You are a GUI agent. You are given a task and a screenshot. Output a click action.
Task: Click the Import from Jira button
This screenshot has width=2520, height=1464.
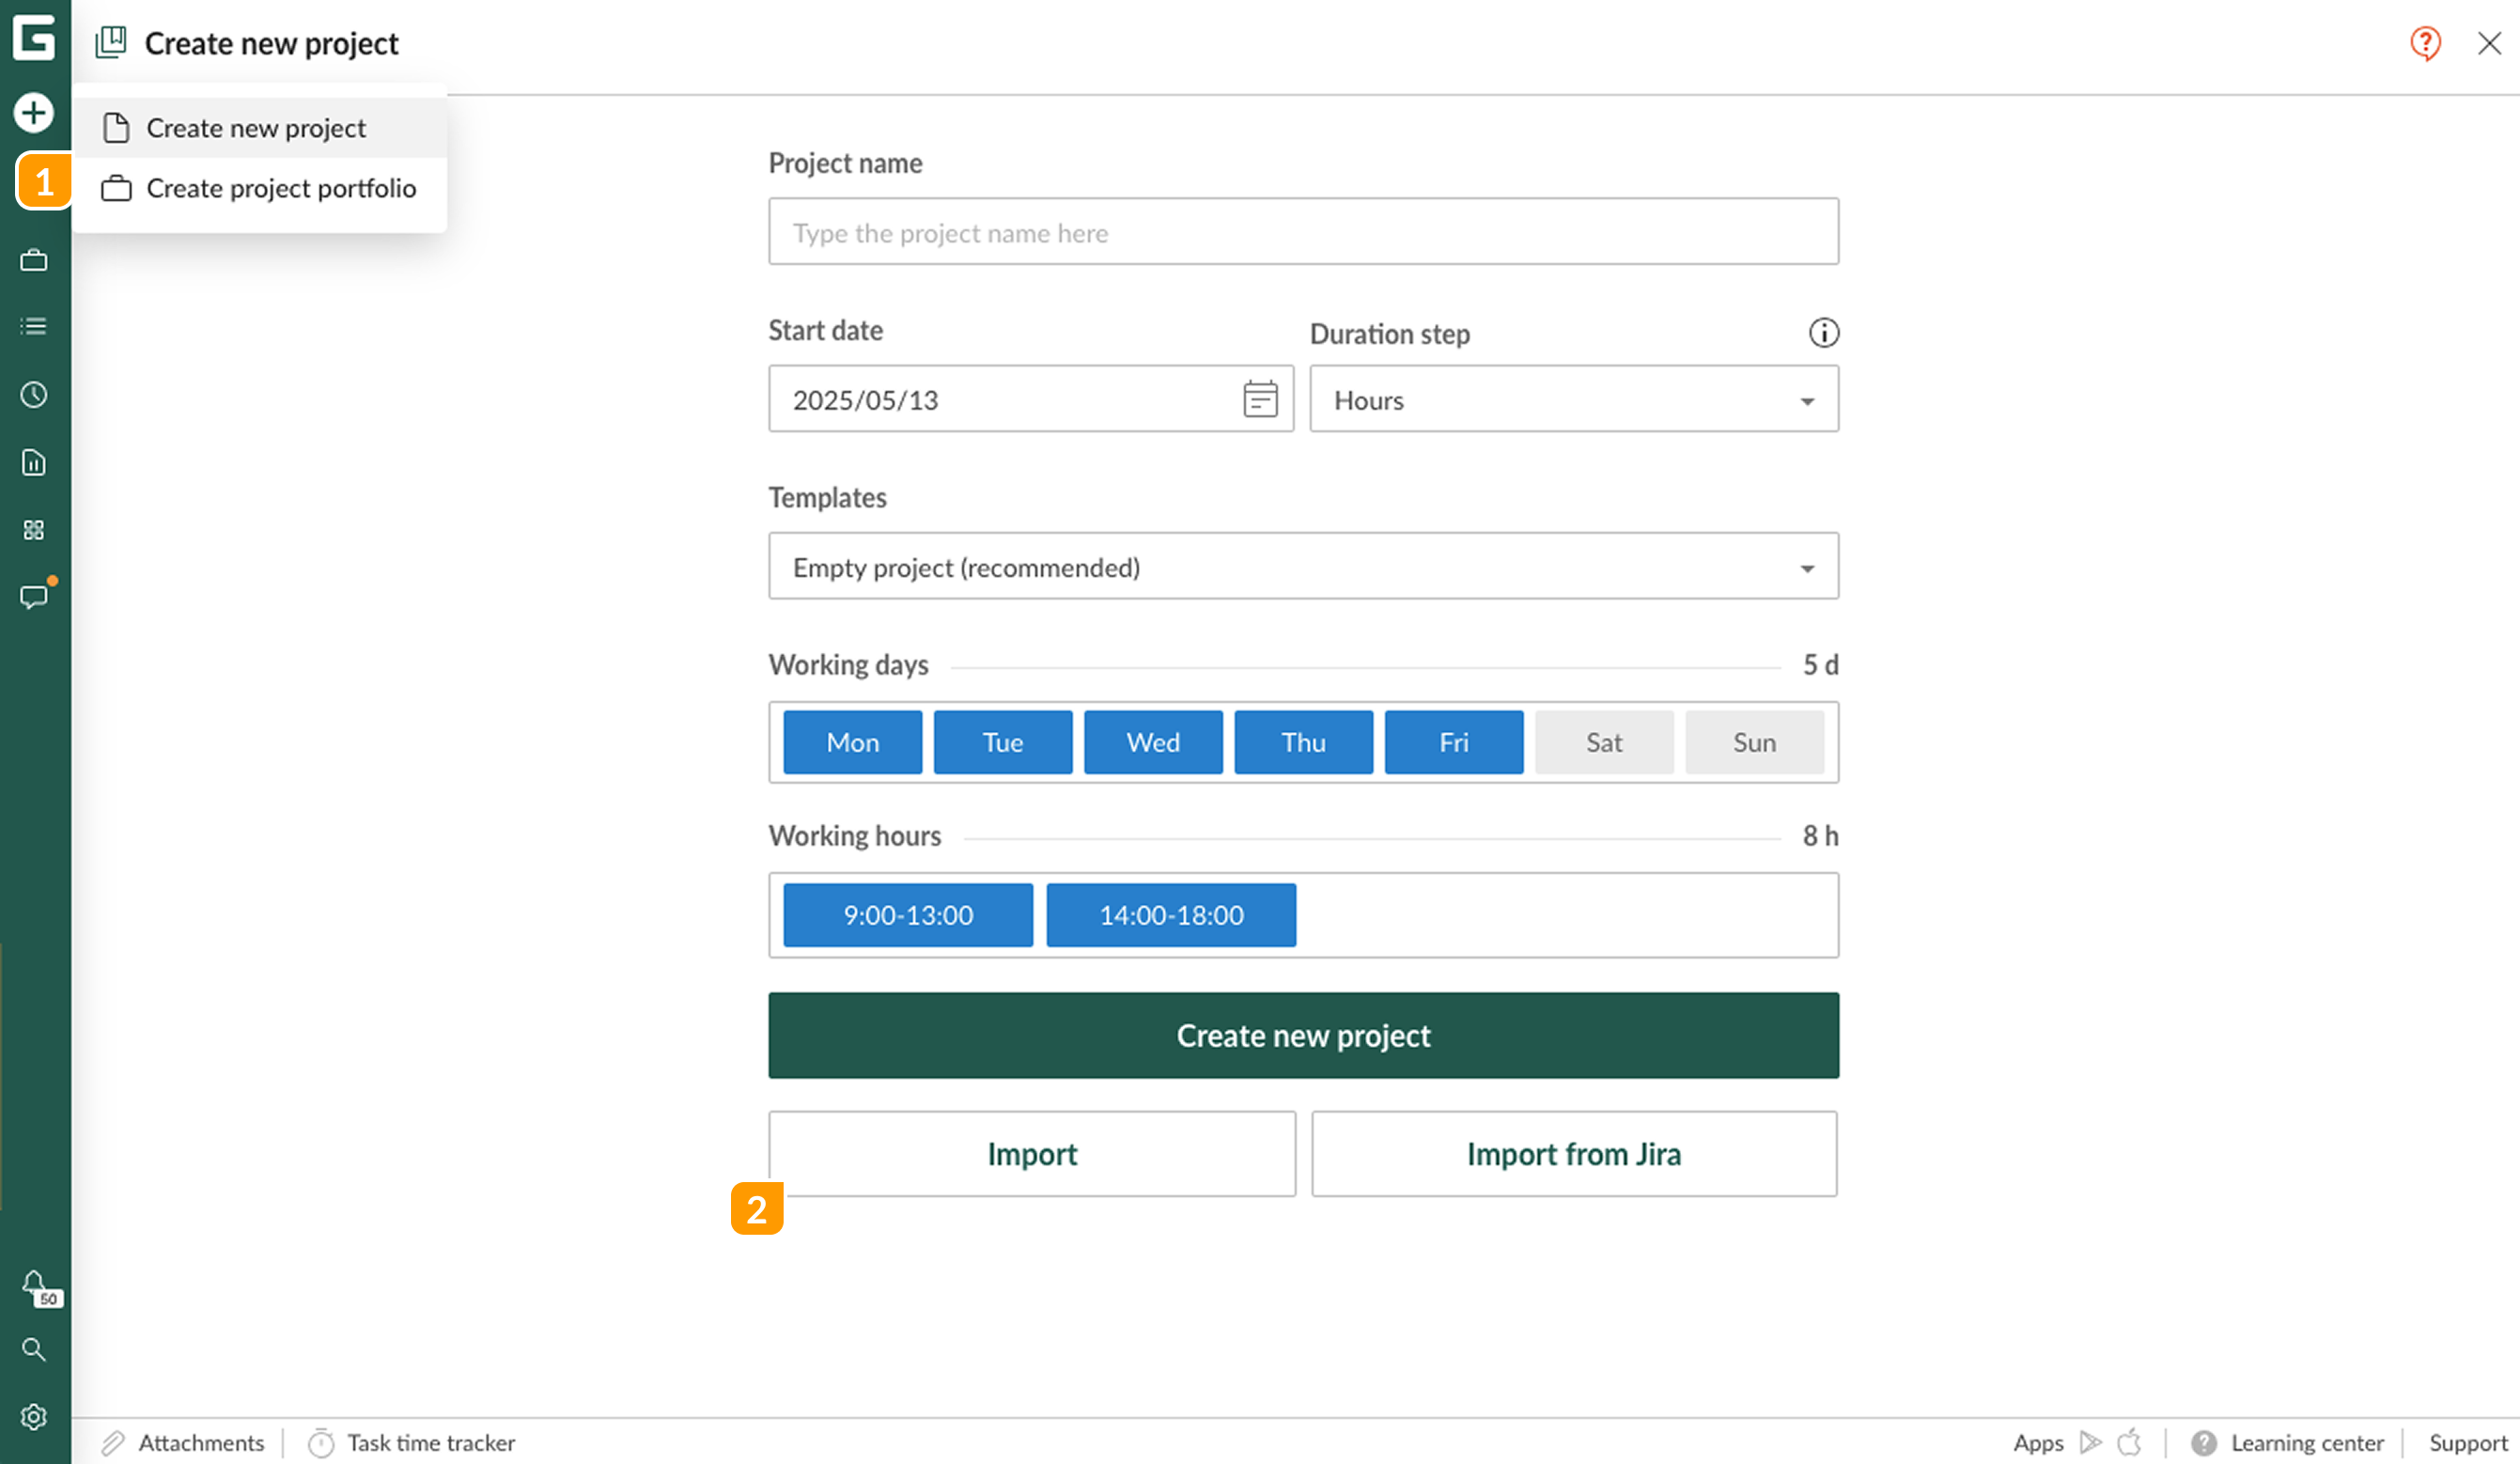pos(1573,1153)
